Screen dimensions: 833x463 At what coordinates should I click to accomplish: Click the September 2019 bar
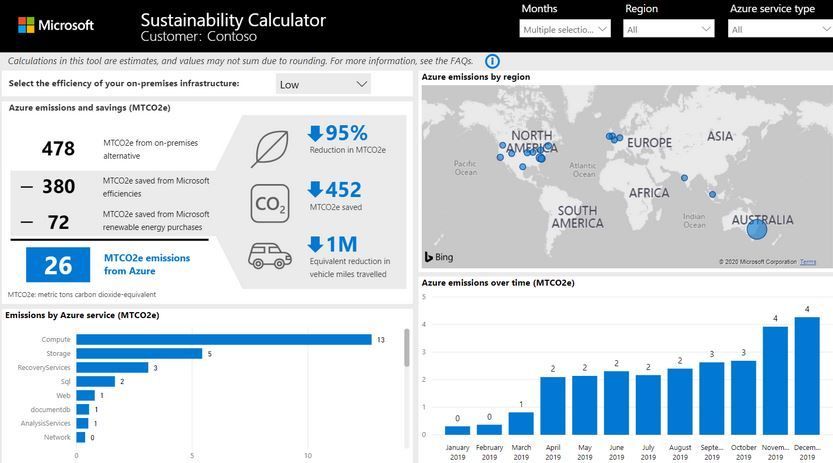coord(711,399)
